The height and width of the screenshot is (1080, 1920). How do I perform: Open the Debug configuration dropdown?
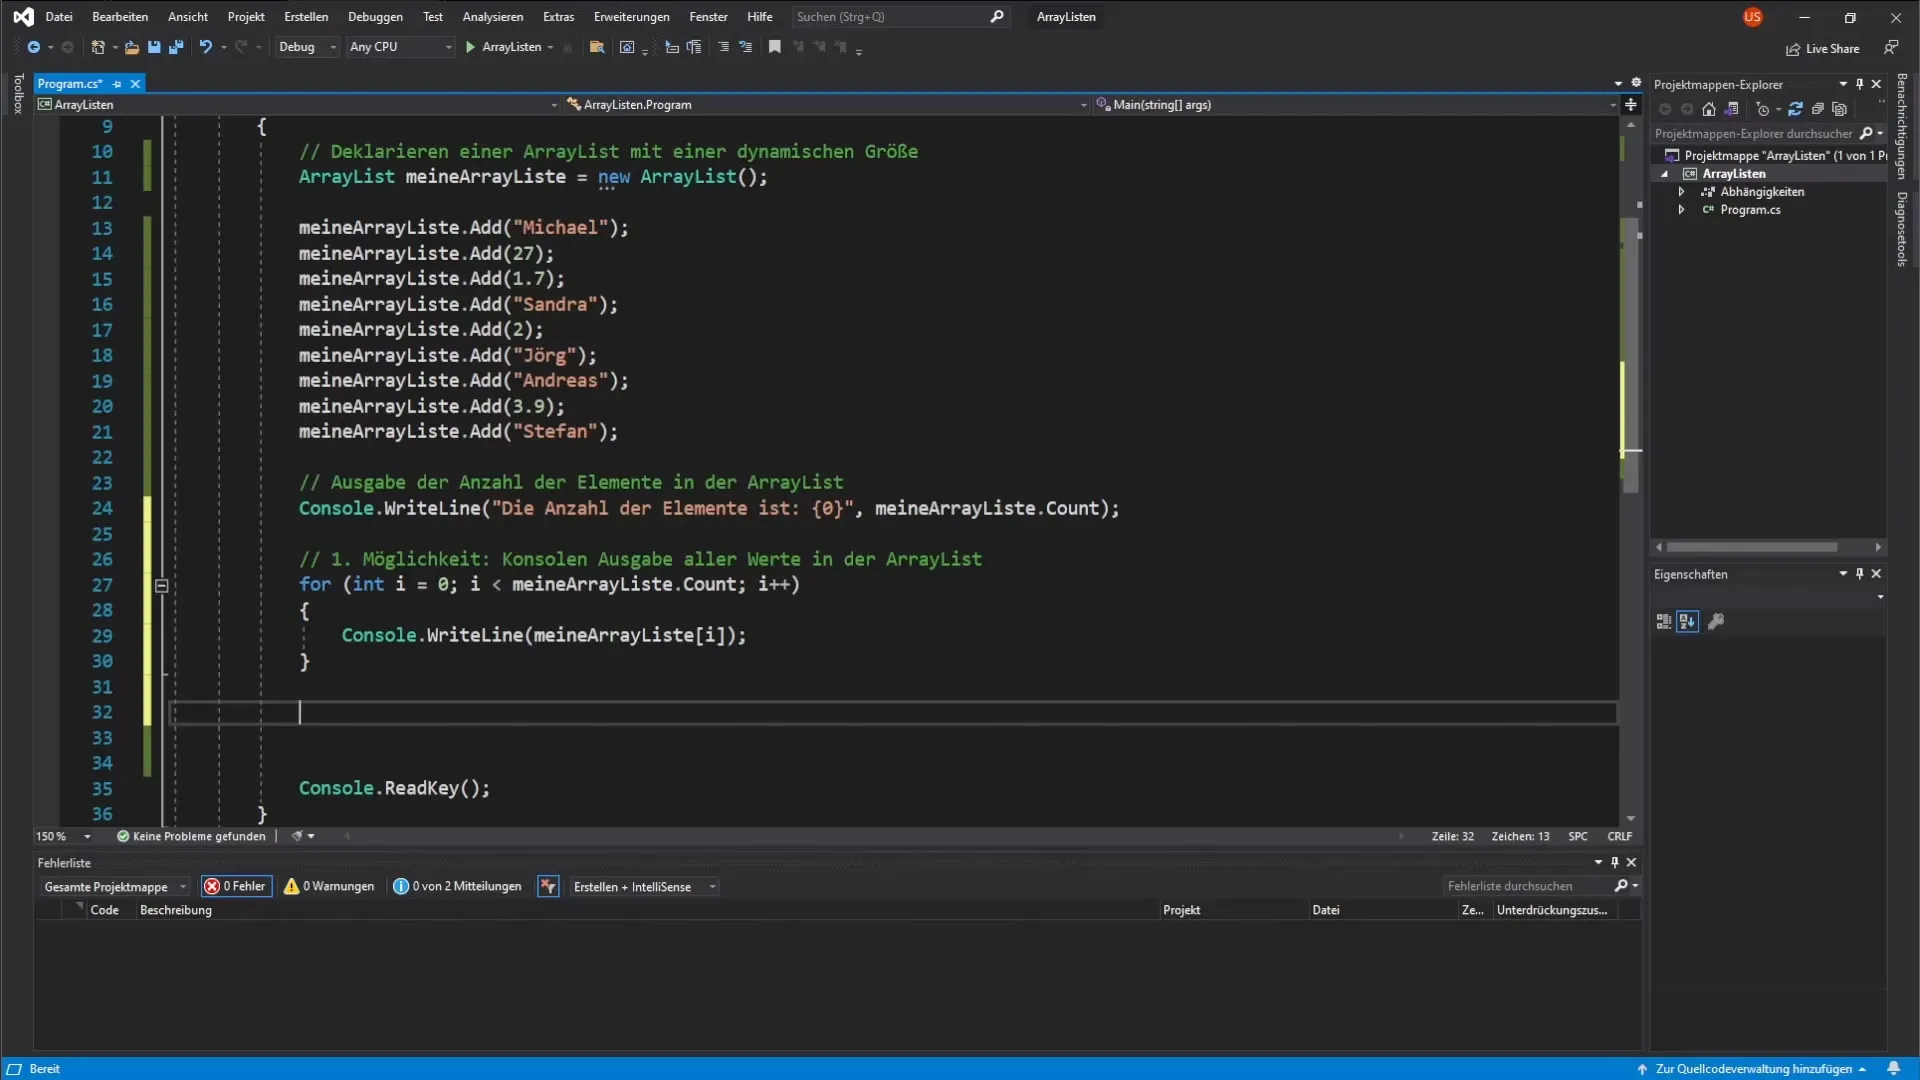[x=306, y=47]
